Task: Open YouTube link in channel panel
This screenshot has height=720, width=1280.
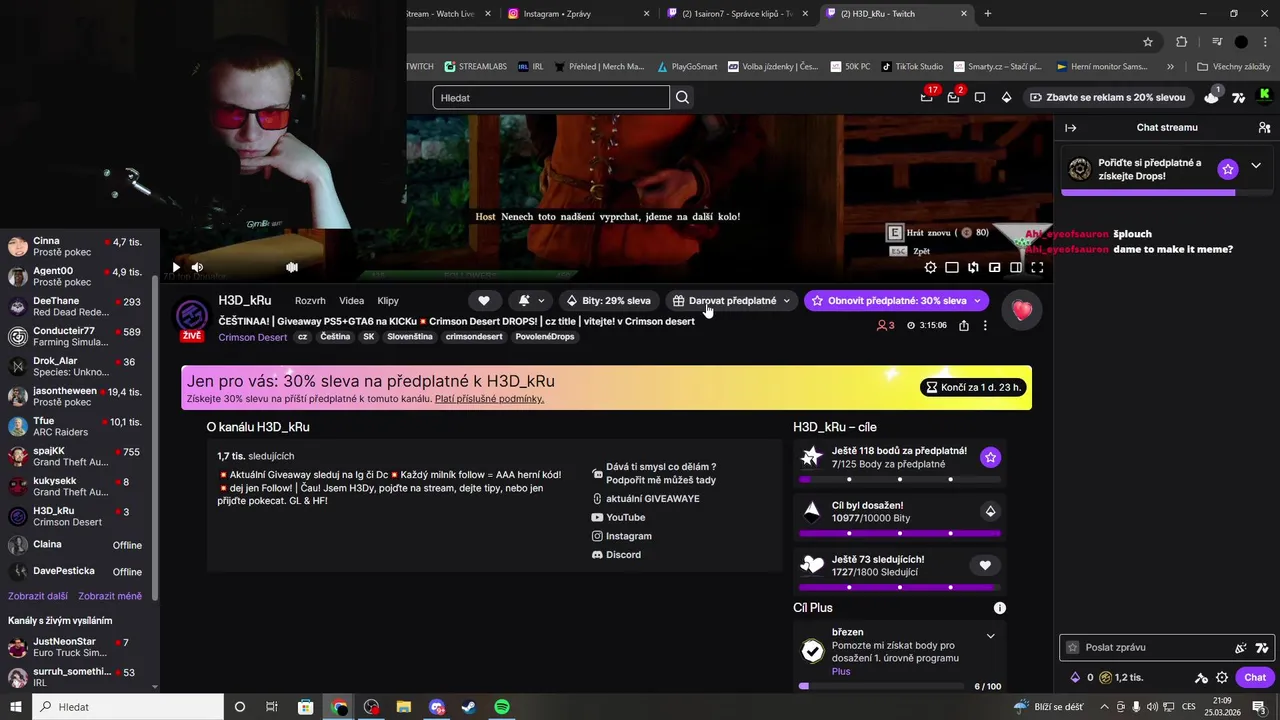Action: pos(618,517)
